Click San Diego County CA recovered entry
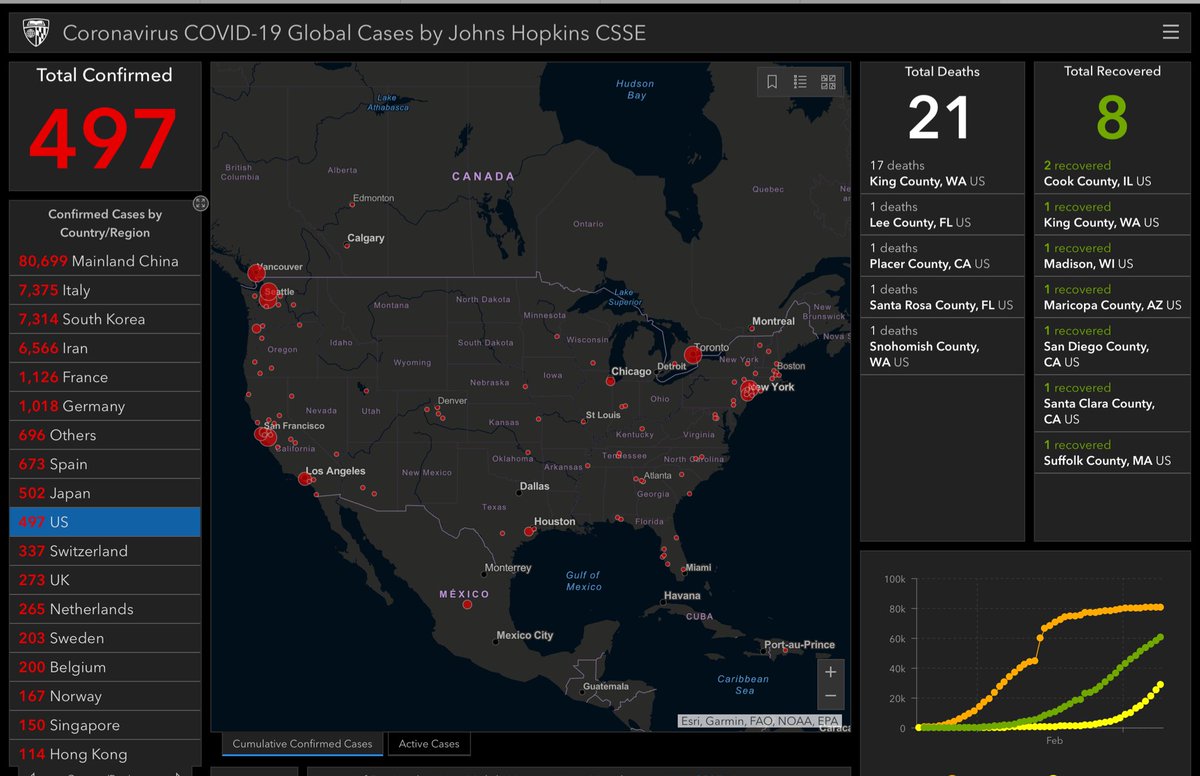Viewport: 1200px width, 776px height. click(x=1112, y=346)
